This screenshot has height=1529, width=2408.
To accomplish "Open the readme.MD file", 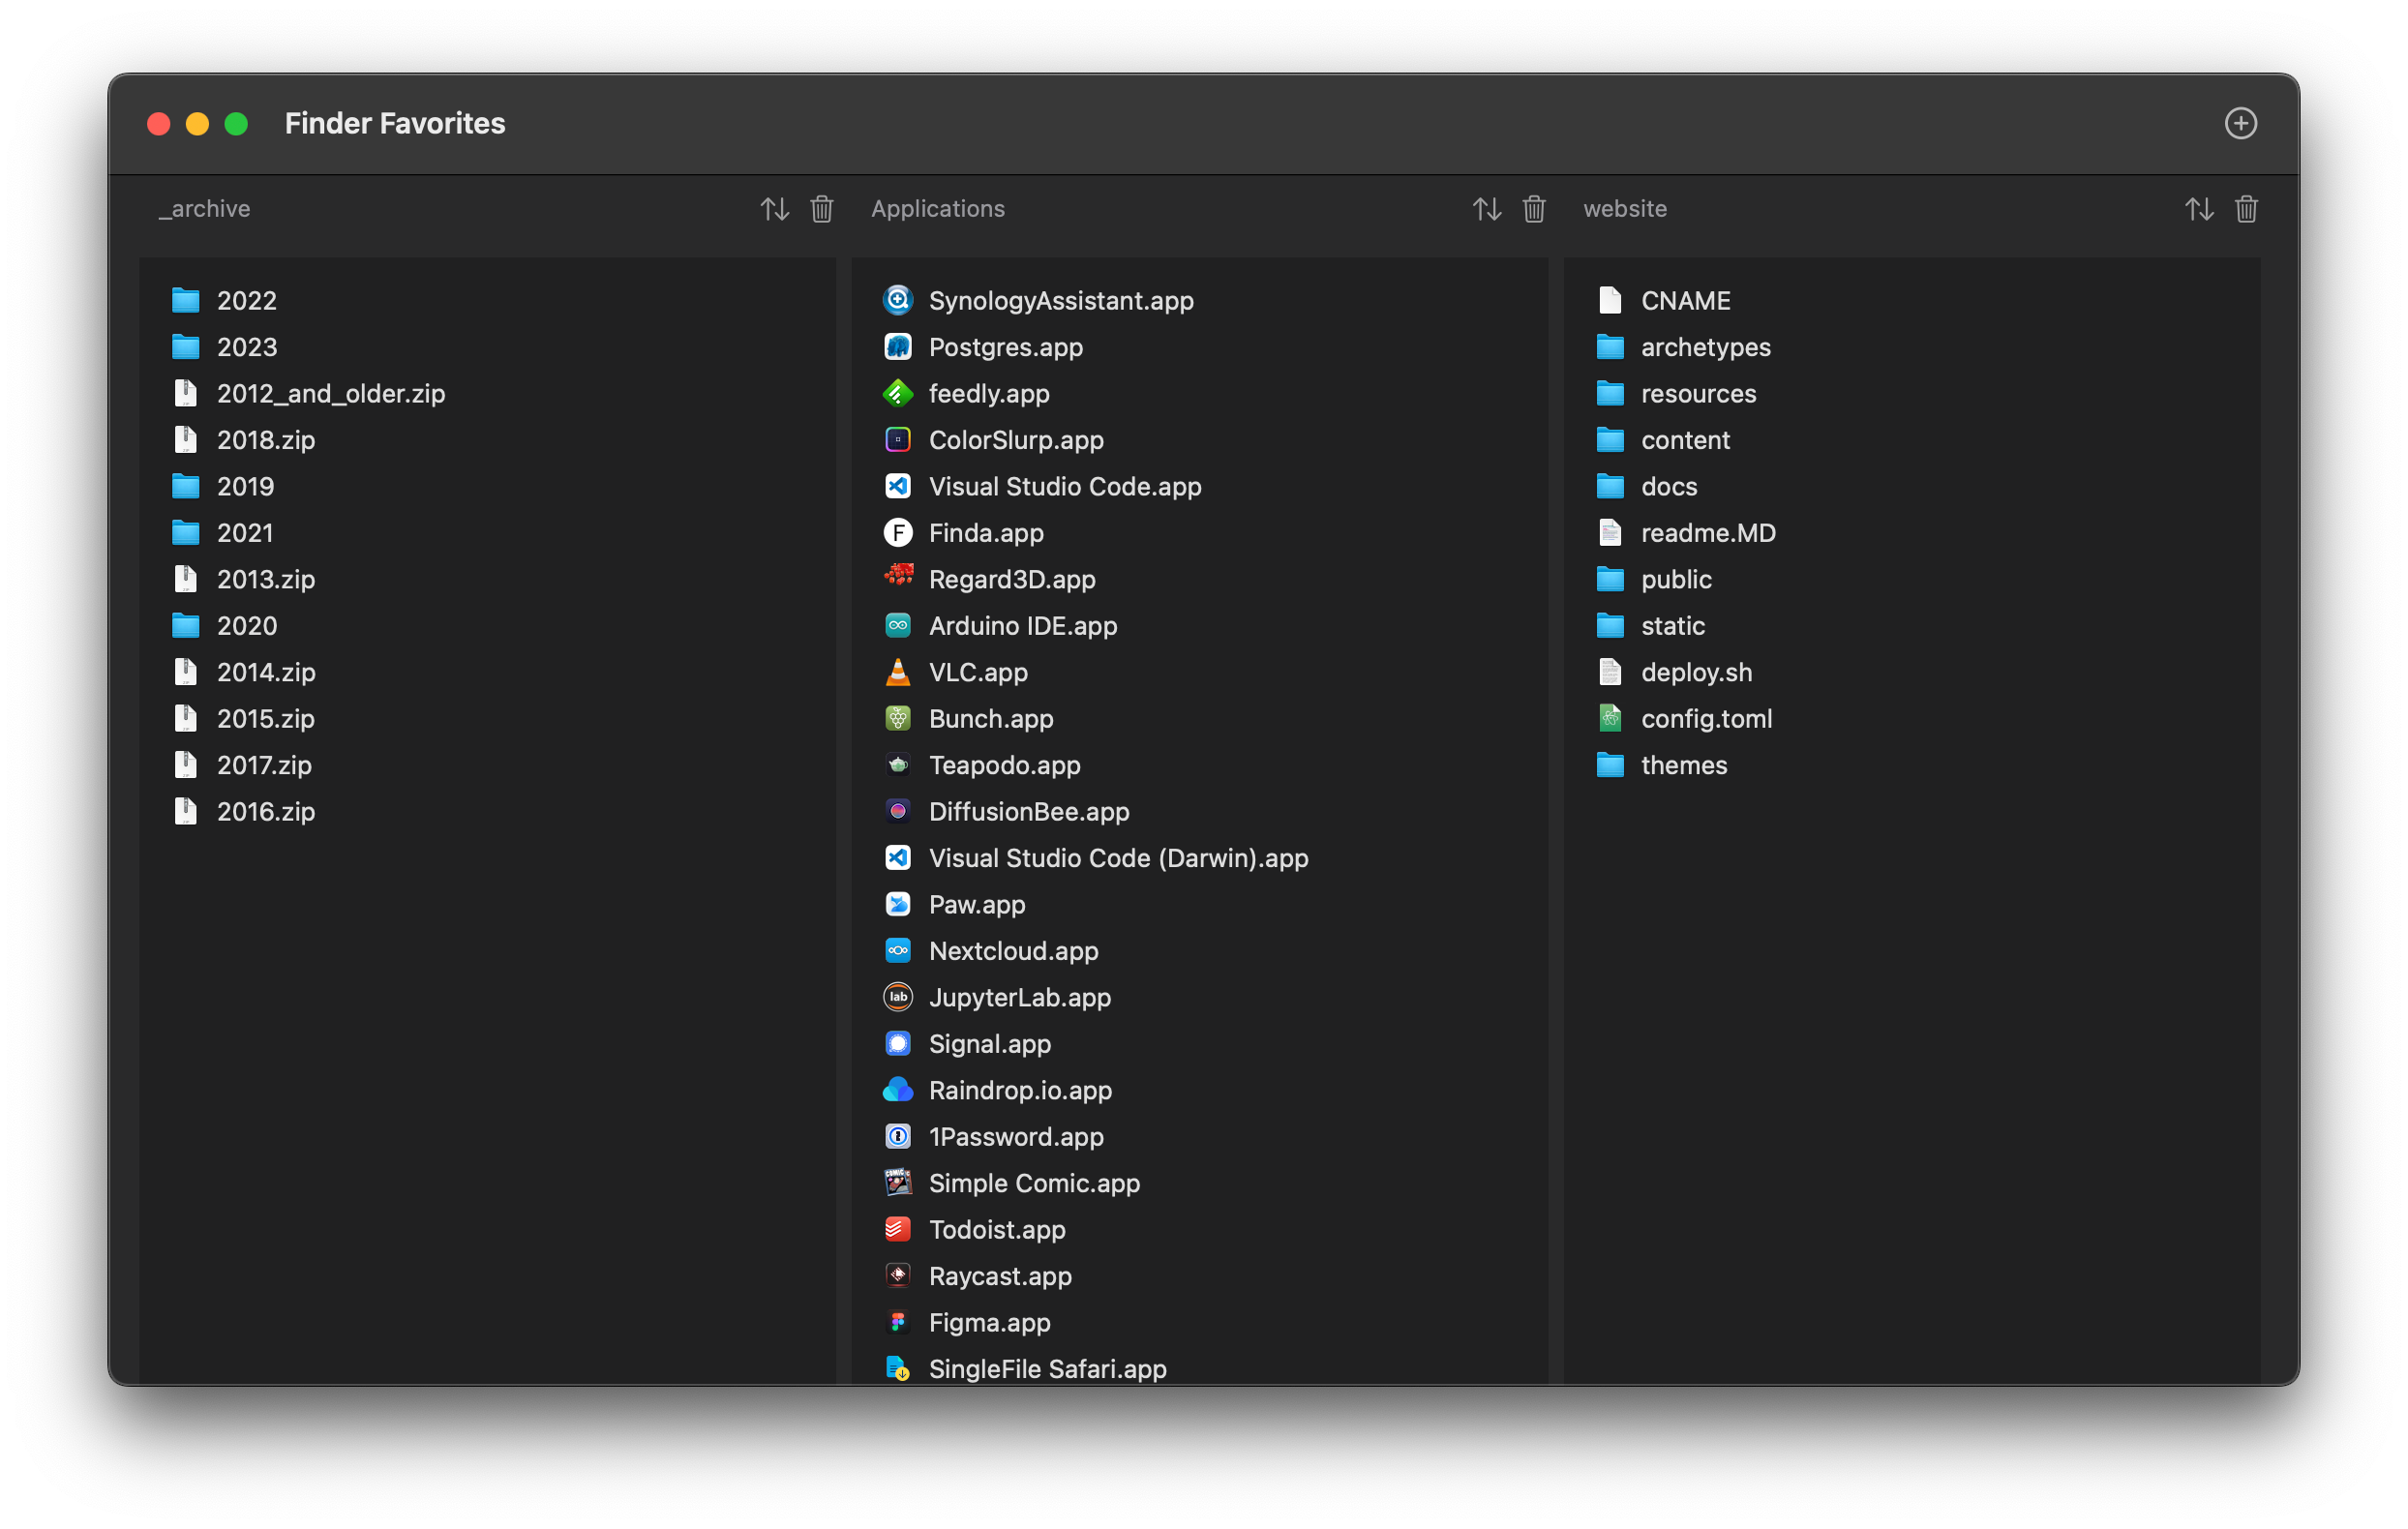I will [1708, 533].
